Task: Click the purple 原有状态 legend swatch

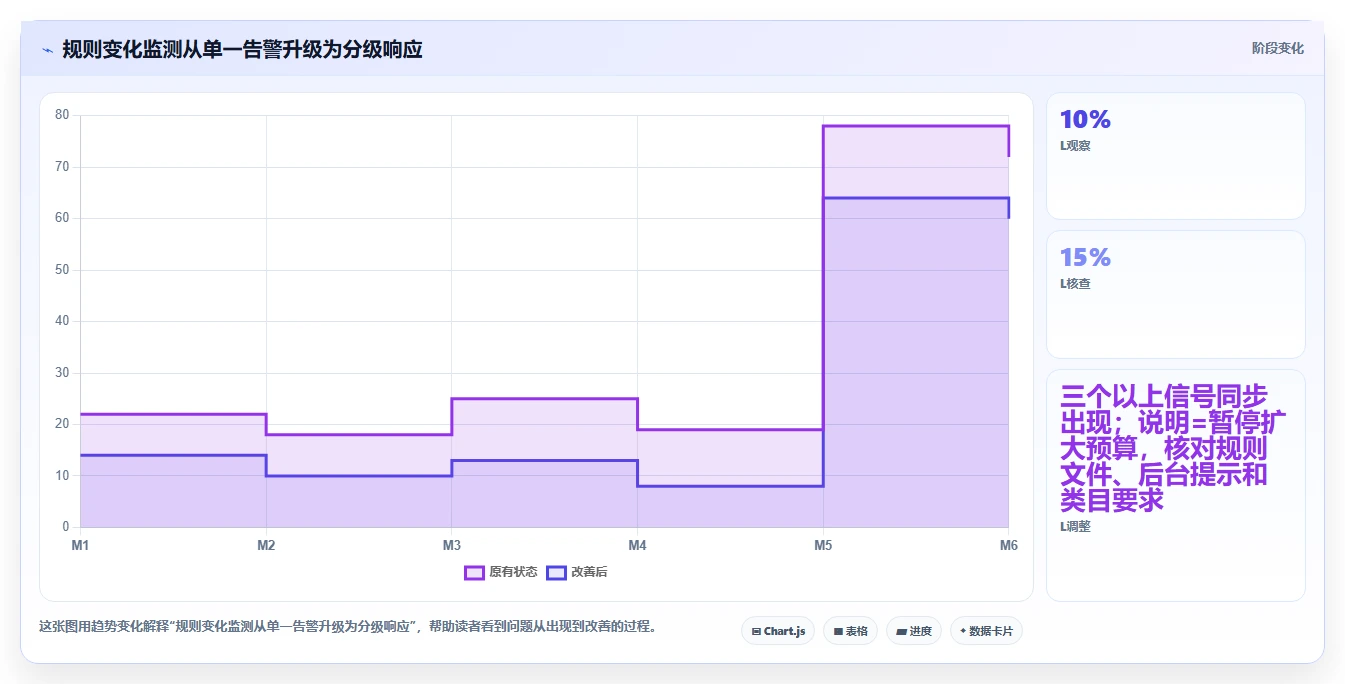Action: 474,572
